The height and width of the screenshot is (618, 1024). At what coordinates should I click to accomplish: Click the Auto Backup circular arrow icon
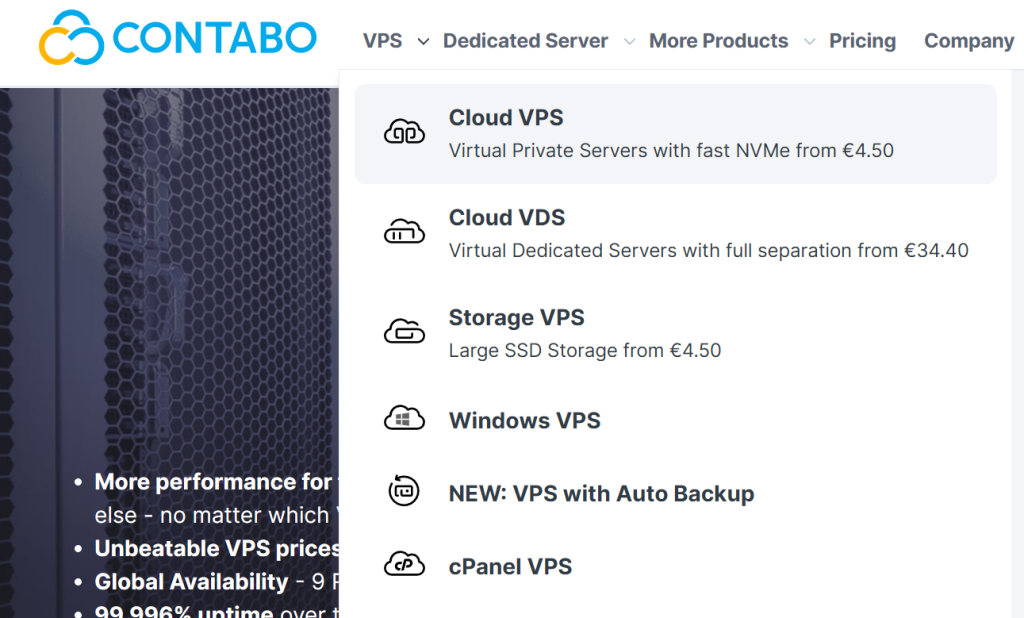[404, 491]
